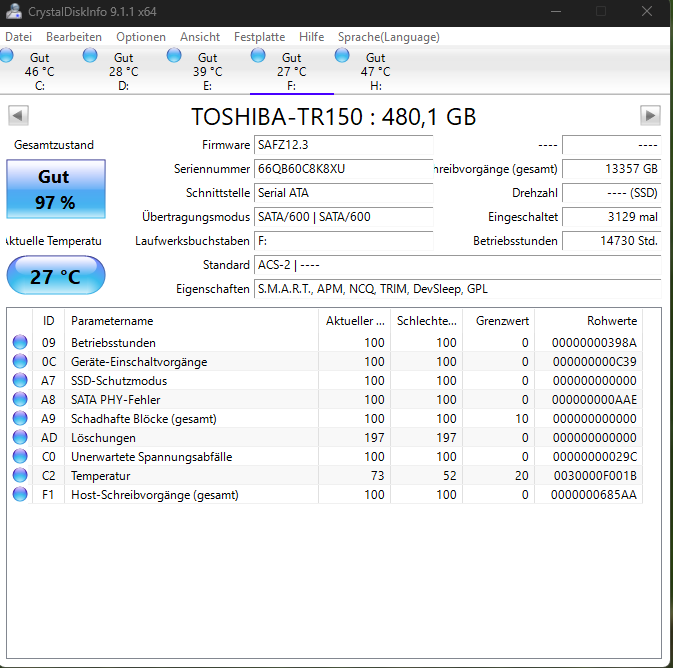Click the Eingeschaltet value 3129 mal

pos(612,217)
